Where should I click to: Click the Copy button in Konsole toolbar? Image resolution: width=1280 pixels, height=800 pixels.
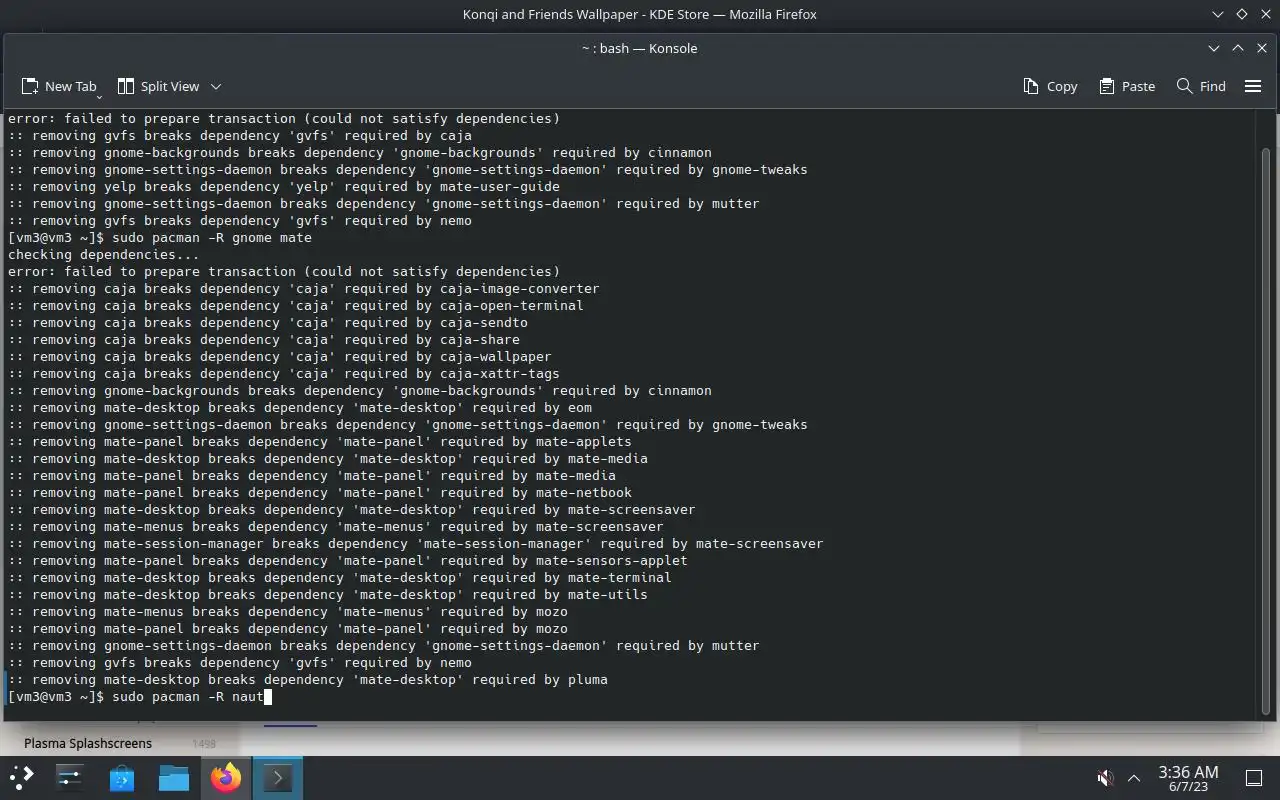(x=1050, y=86)
